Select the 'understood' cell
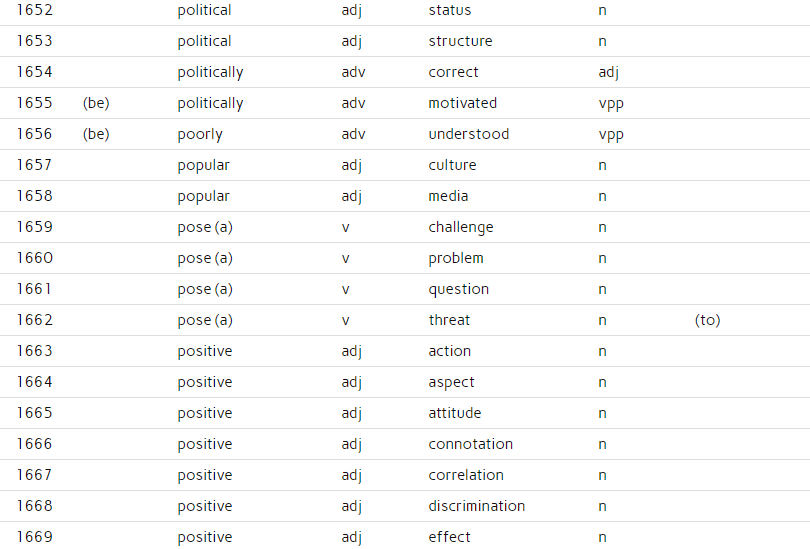 tap(468, 134)
